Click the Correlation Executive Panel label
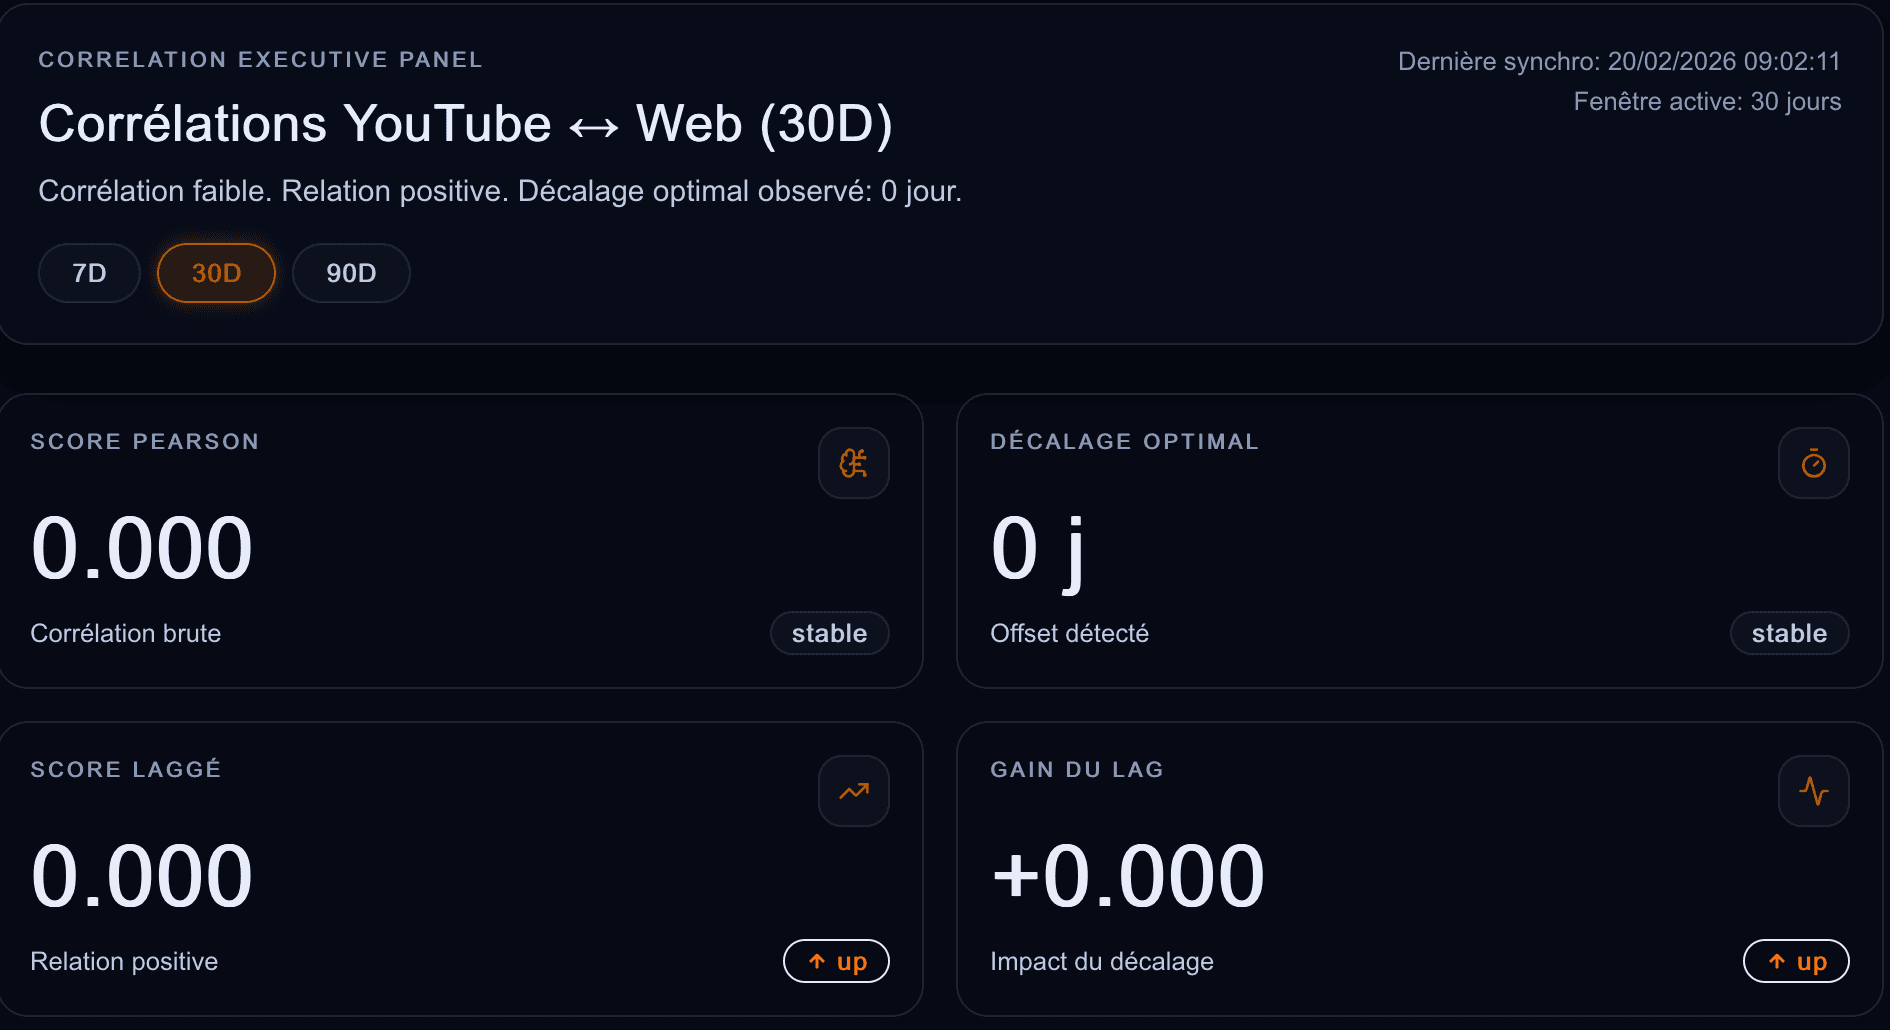Screen dimensions: 1890x1030 click(260, 60)
